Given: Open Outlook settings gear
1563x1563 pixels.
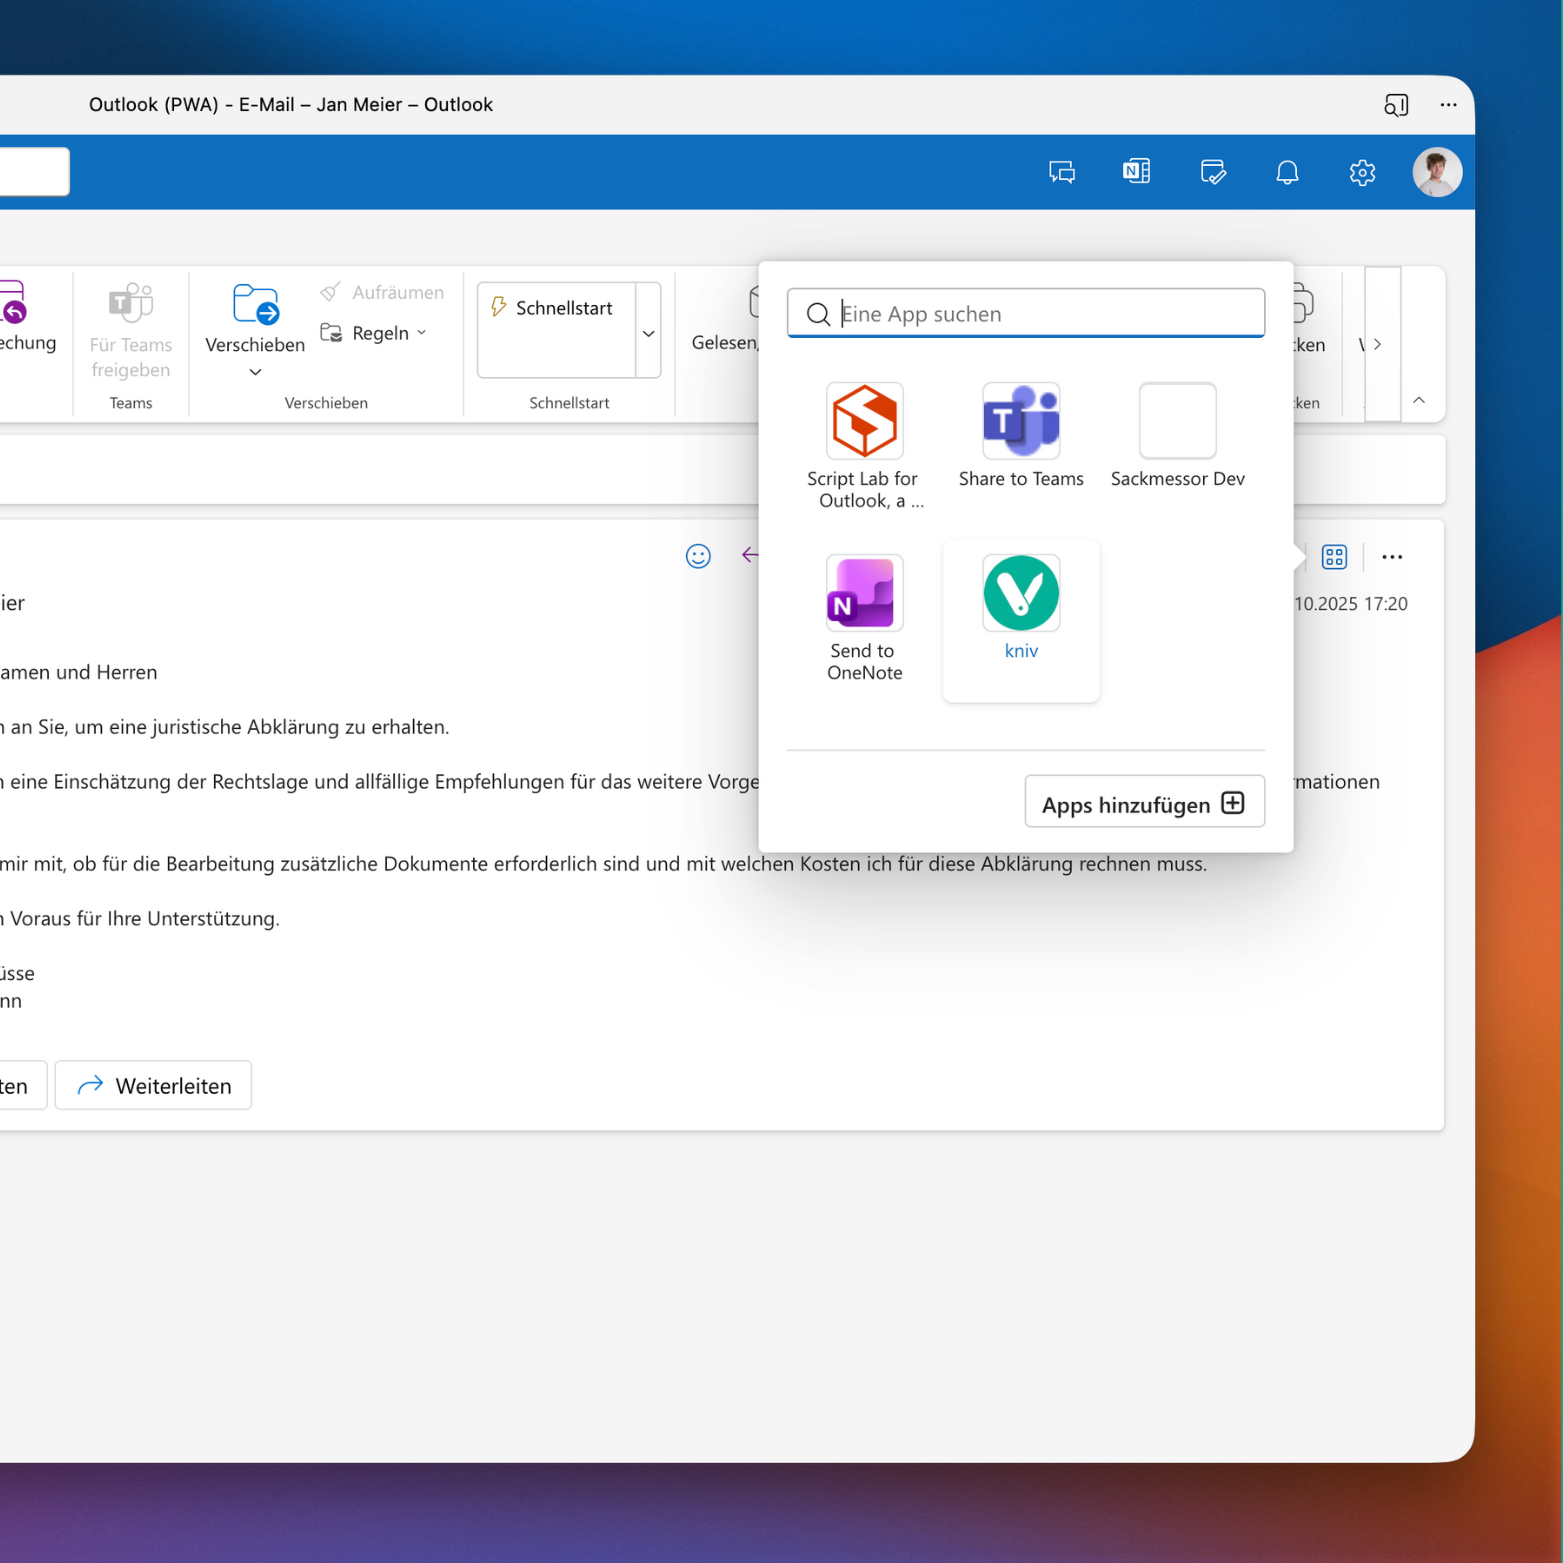Looking at the screenshot, I should (x=1362, y=173).
